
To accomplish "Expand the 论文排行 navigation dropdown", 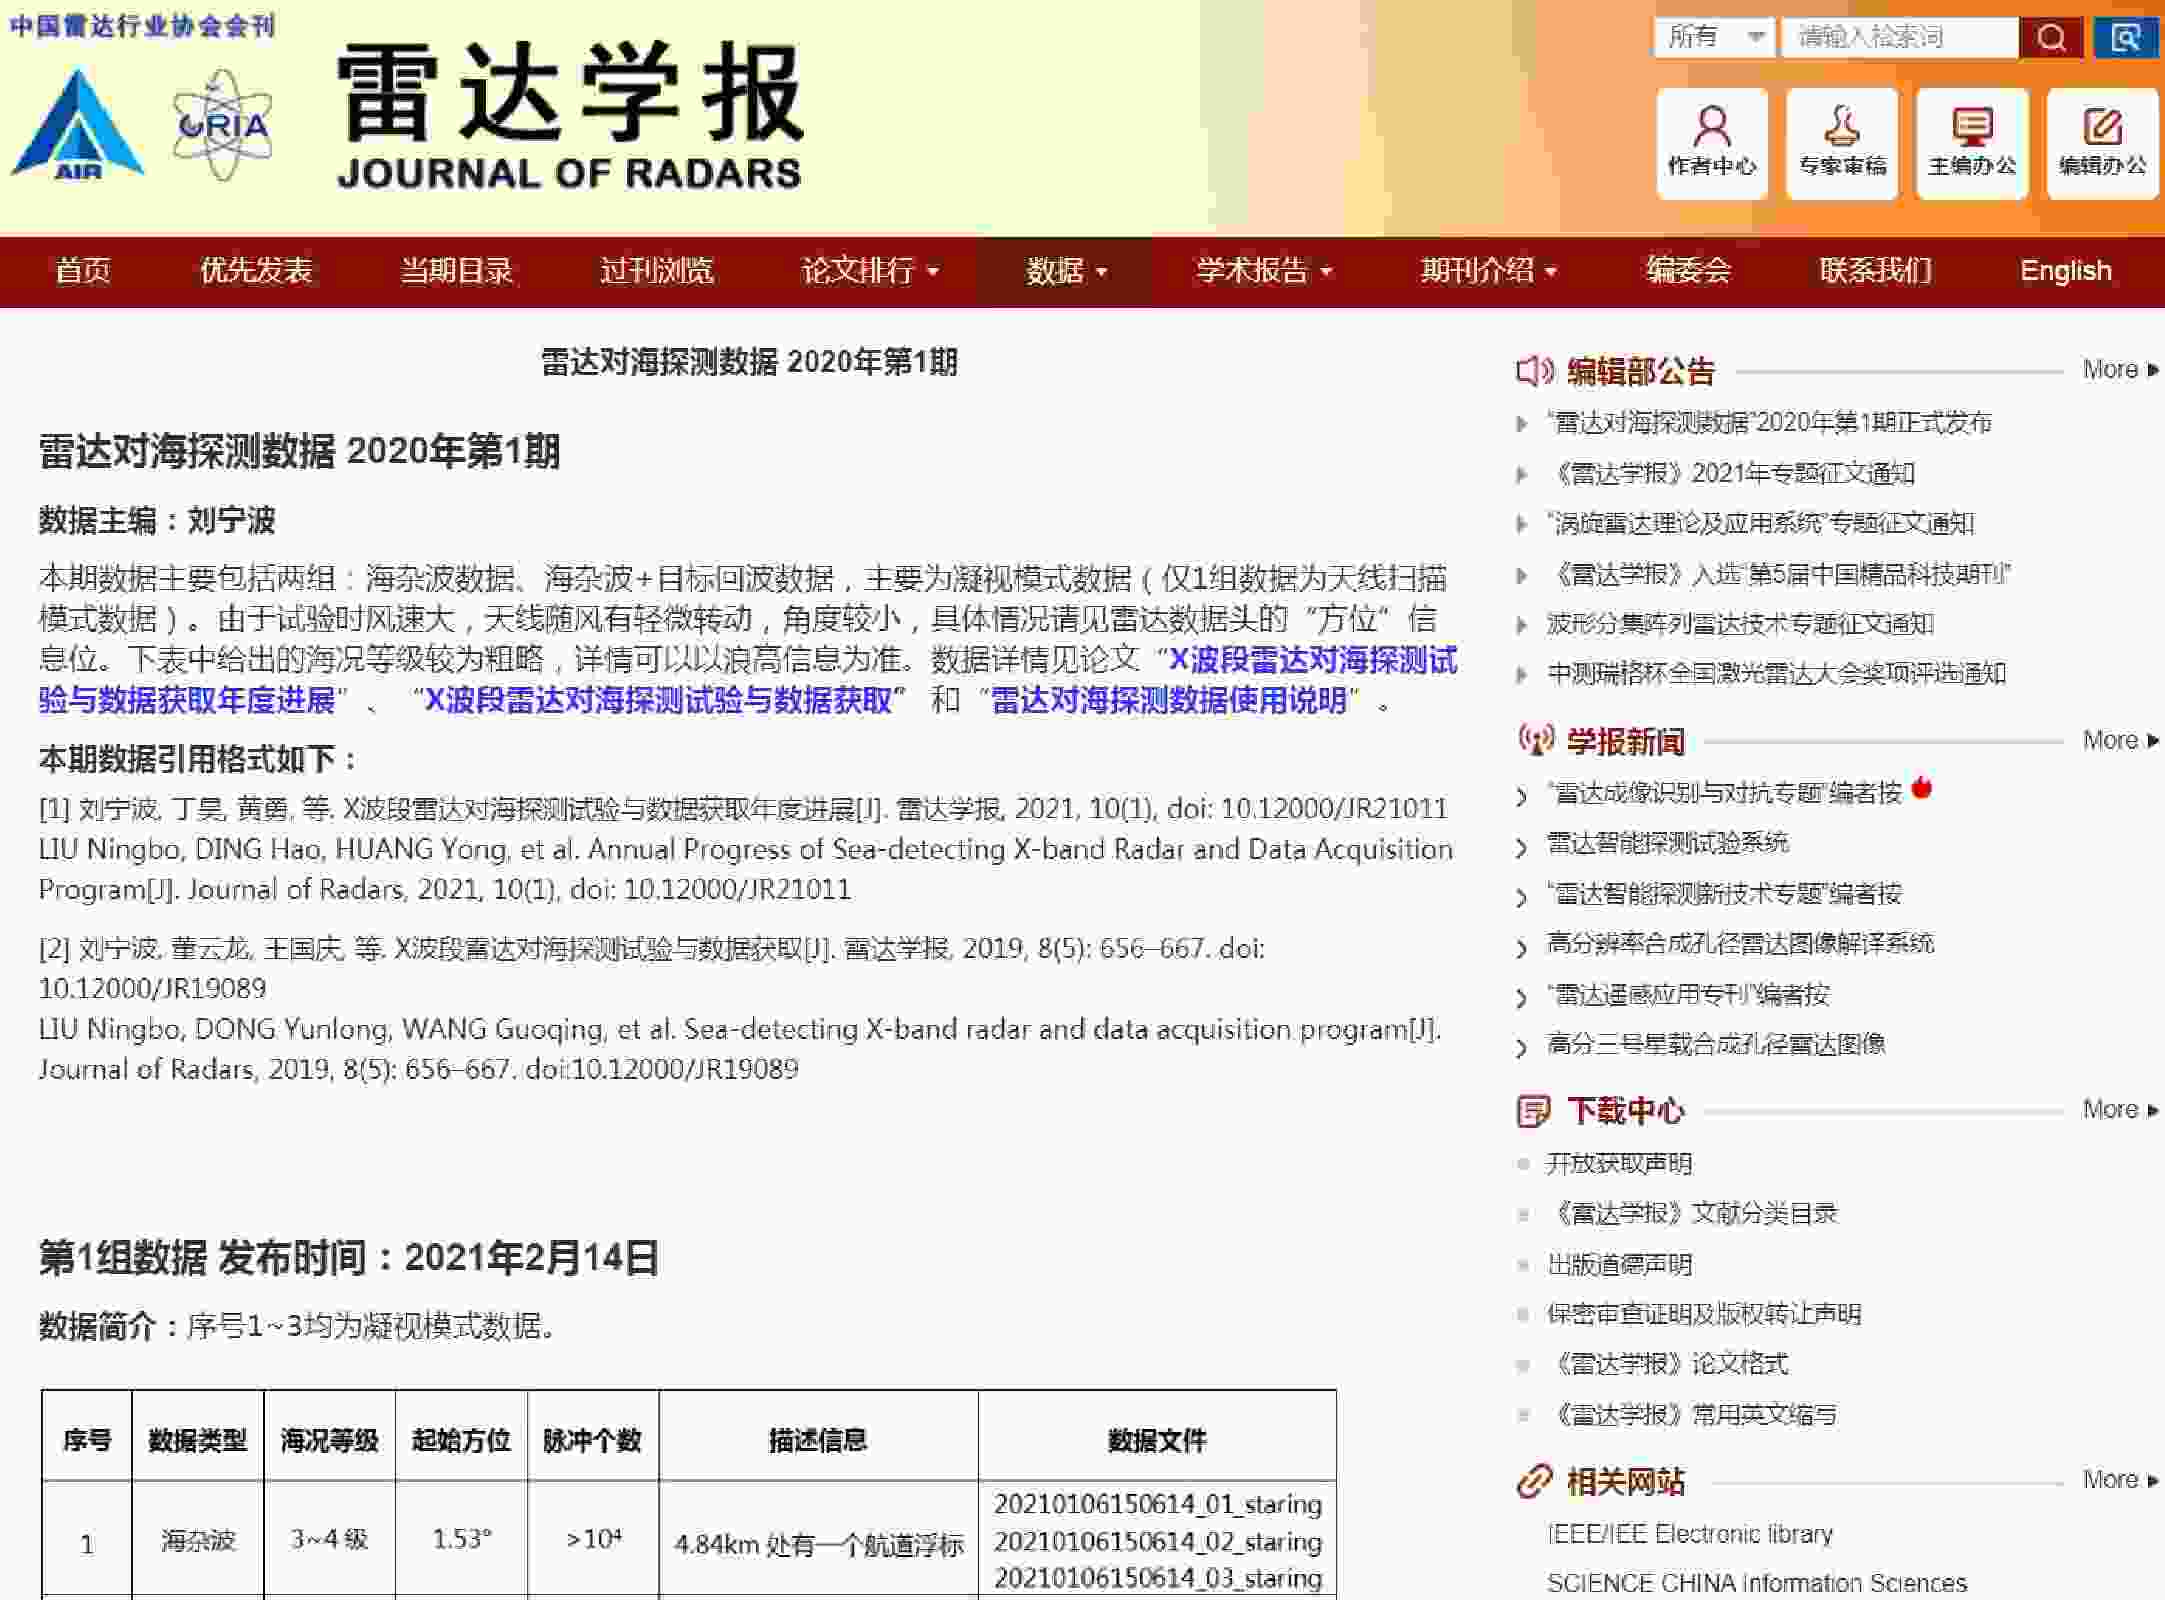I will click(x=870, y=271).
